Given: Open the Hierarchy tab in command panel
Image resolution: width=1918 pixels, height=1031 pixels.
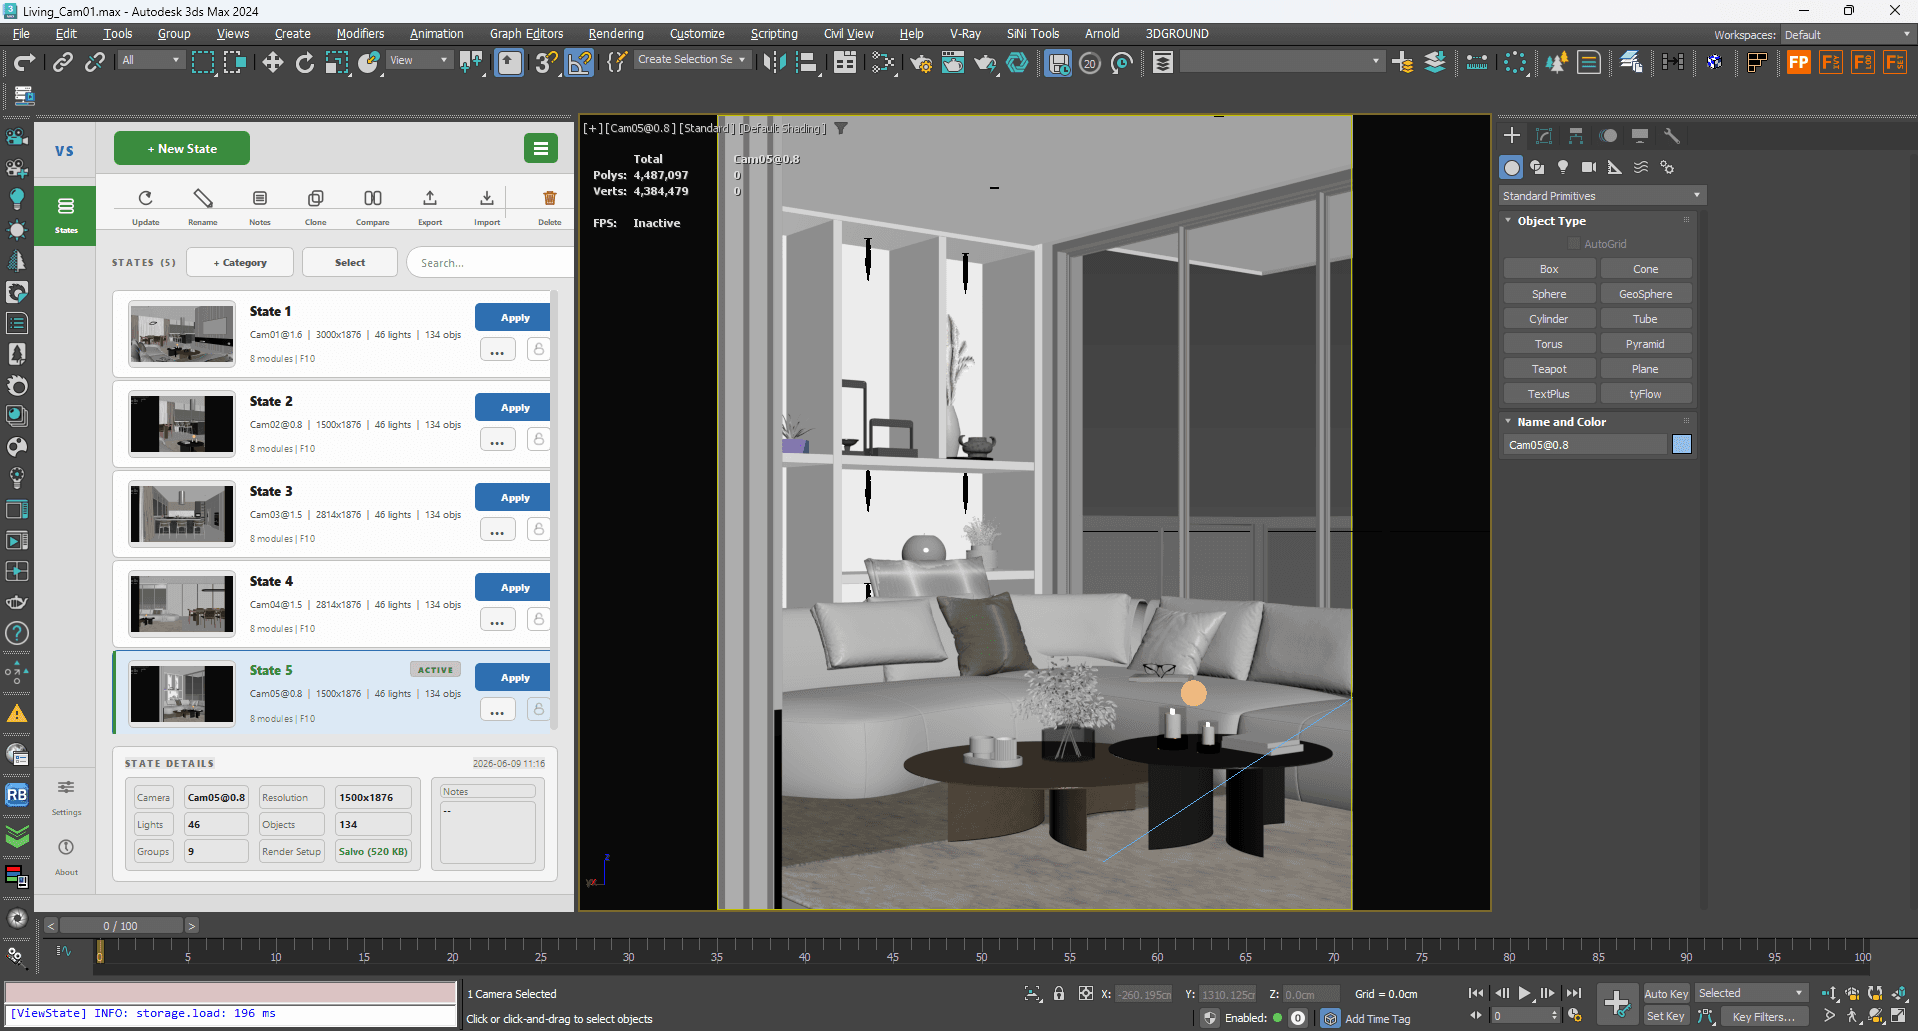Looking at the screenshot, I should [x=1576, y=136].
